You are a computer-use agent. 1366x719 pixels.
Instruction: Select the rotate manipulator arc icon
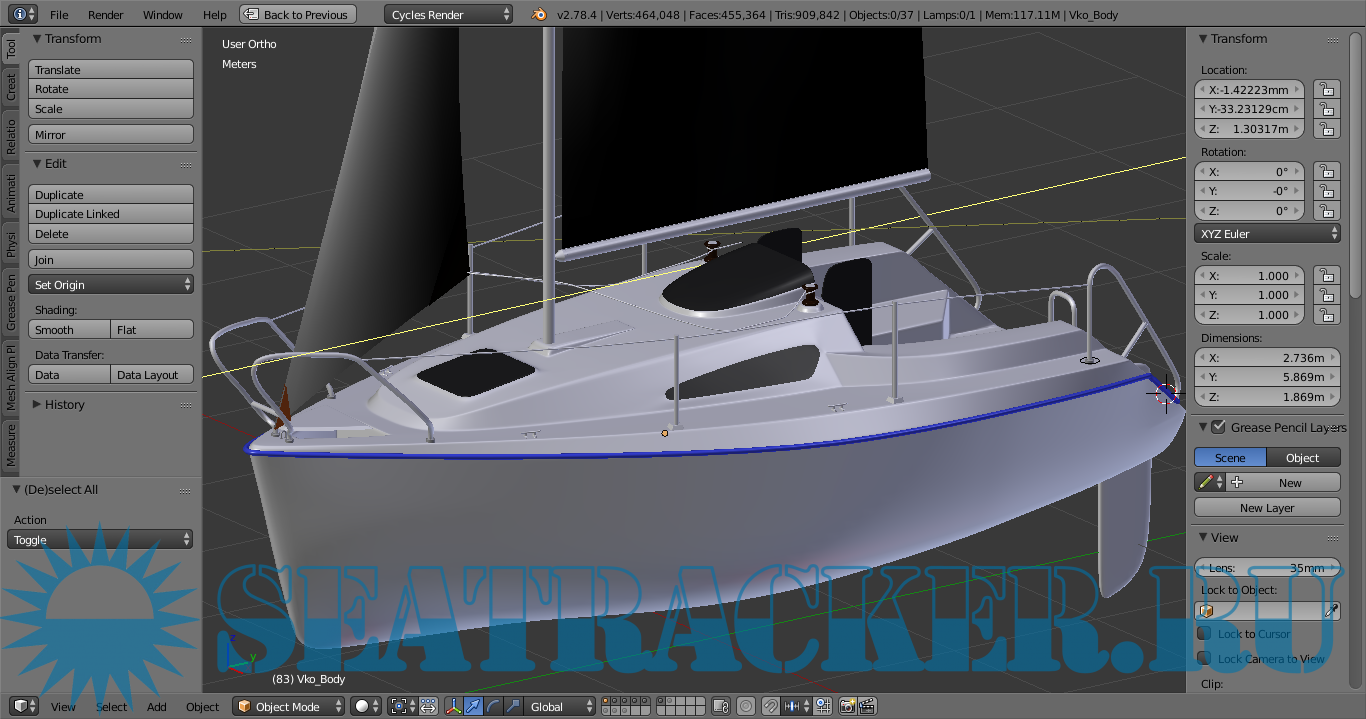coord(493,707)
